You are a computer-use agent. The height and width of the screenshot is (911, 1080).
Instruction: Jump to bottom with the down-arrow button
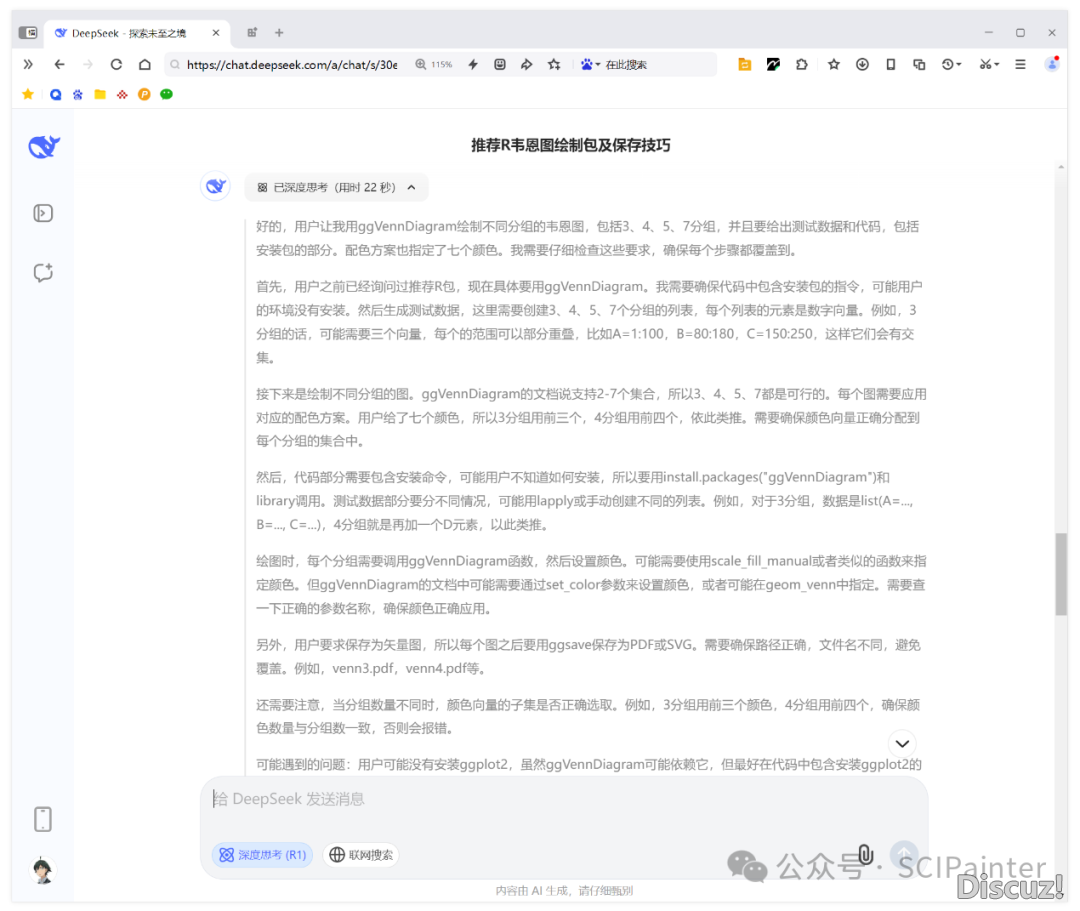[902, 744]
